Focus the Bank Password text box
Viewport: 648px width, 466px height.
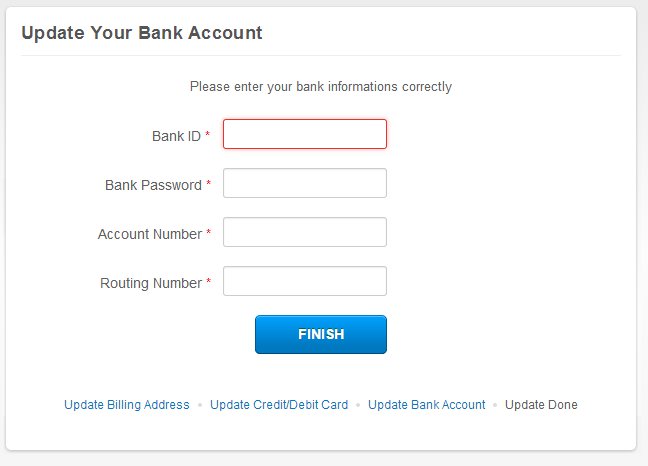(x=304, y=183)
